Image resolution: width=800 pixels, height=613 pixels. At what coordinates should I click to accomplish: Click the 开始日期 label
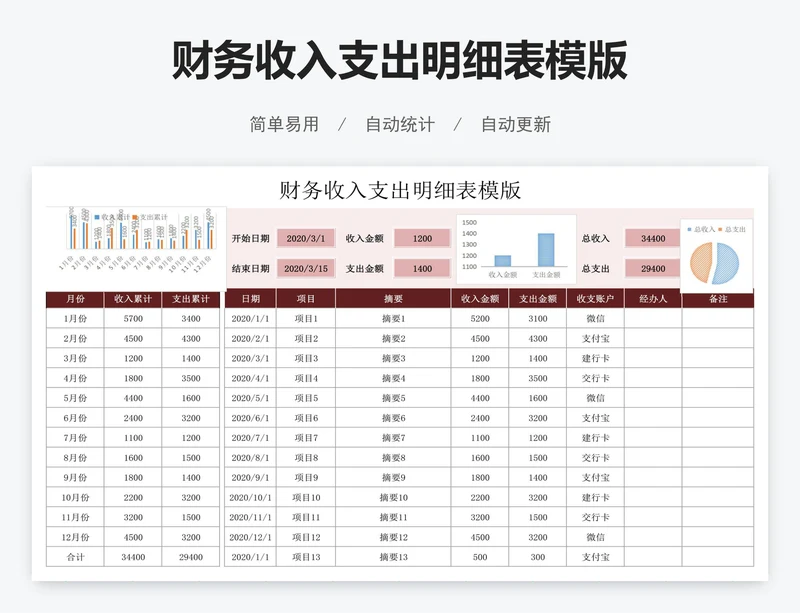tap(251, 238)
